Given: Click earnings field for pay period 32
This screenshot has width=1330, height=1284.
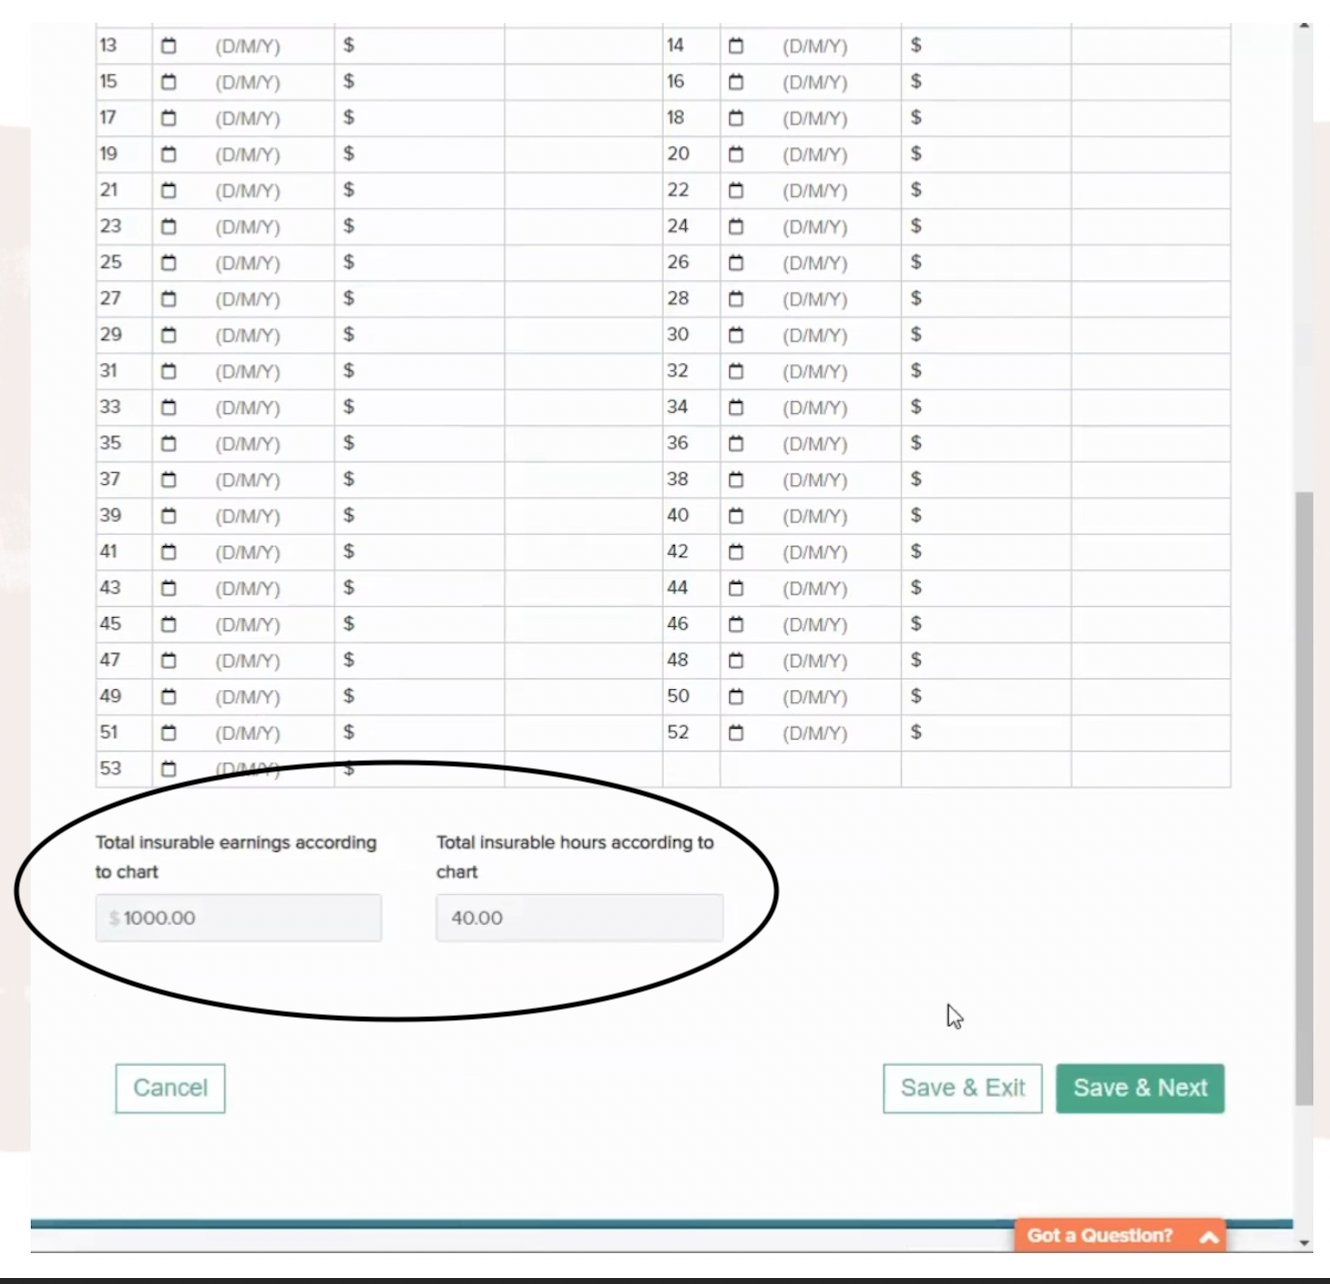Looking at the screenshot, I should click(986, 371).
